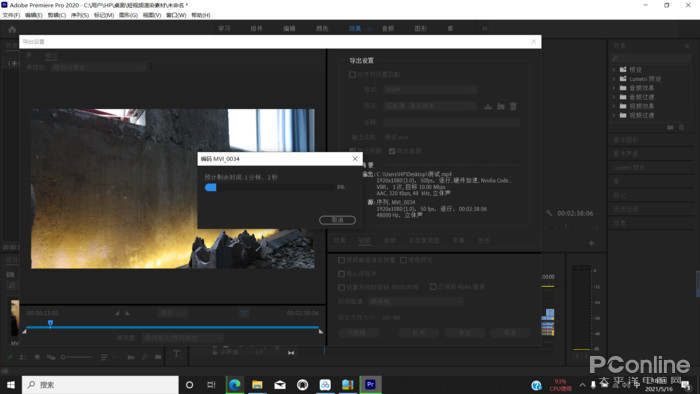Screen dimensions: 700x394
Task: Click the Cortana circle icon in taskbar
Action: [x=189, y=385]
